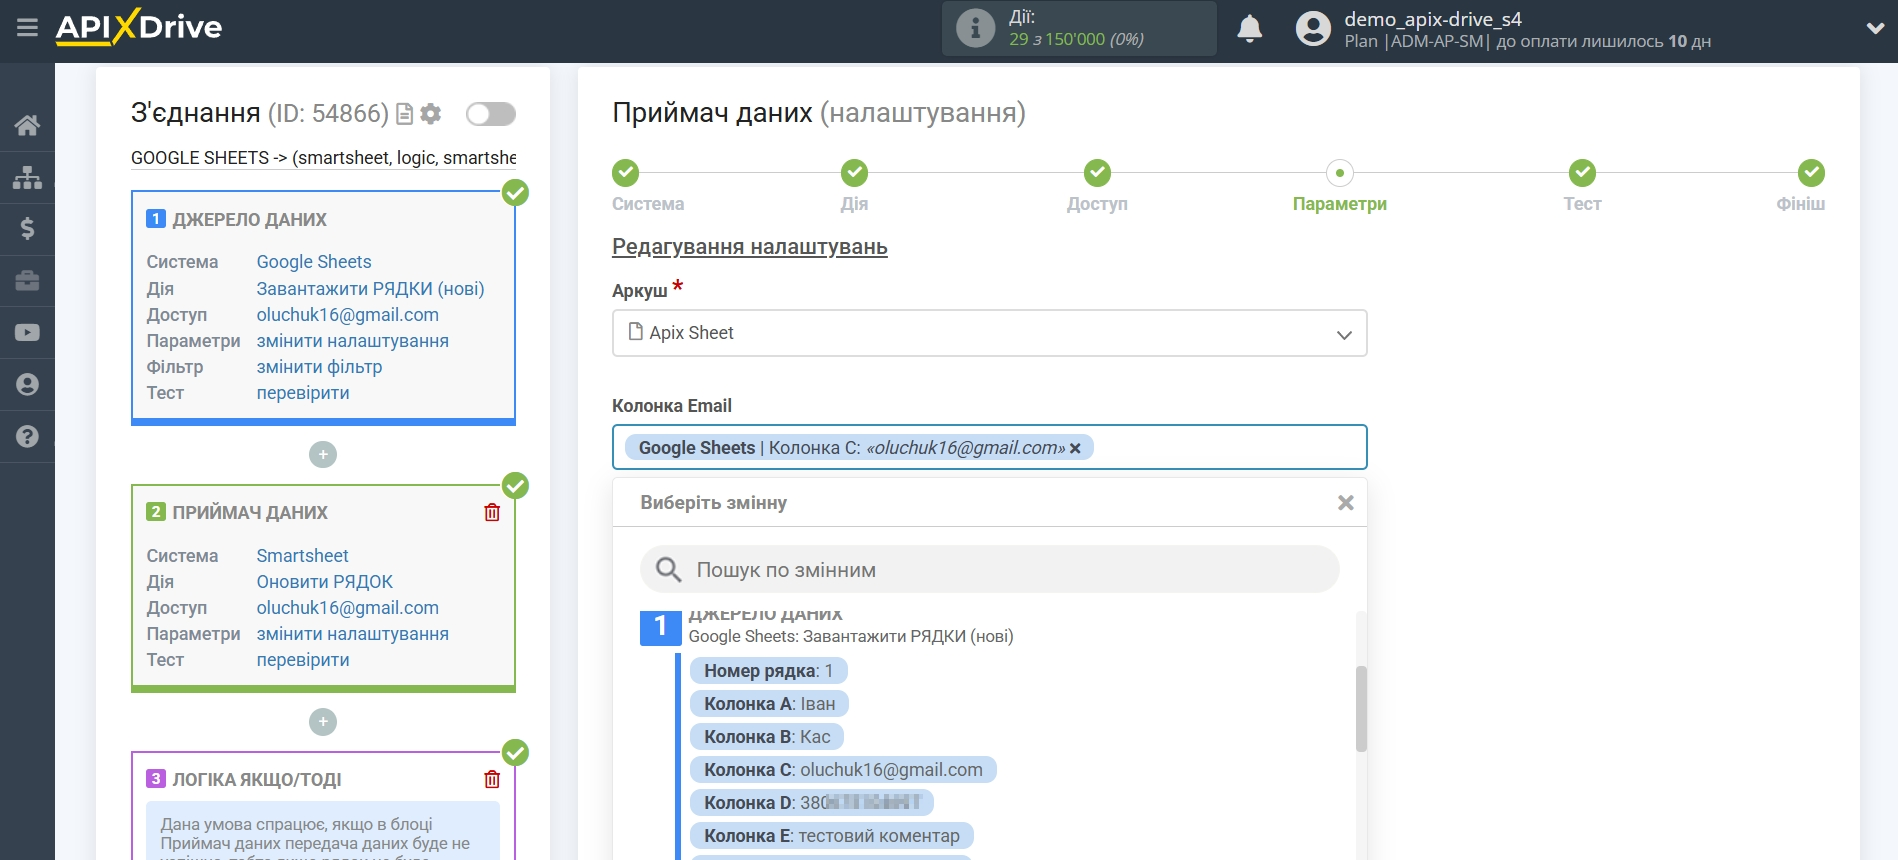Open Smartsheet system link
This screenshot has height=860, width=1898.
click(302, 556)
